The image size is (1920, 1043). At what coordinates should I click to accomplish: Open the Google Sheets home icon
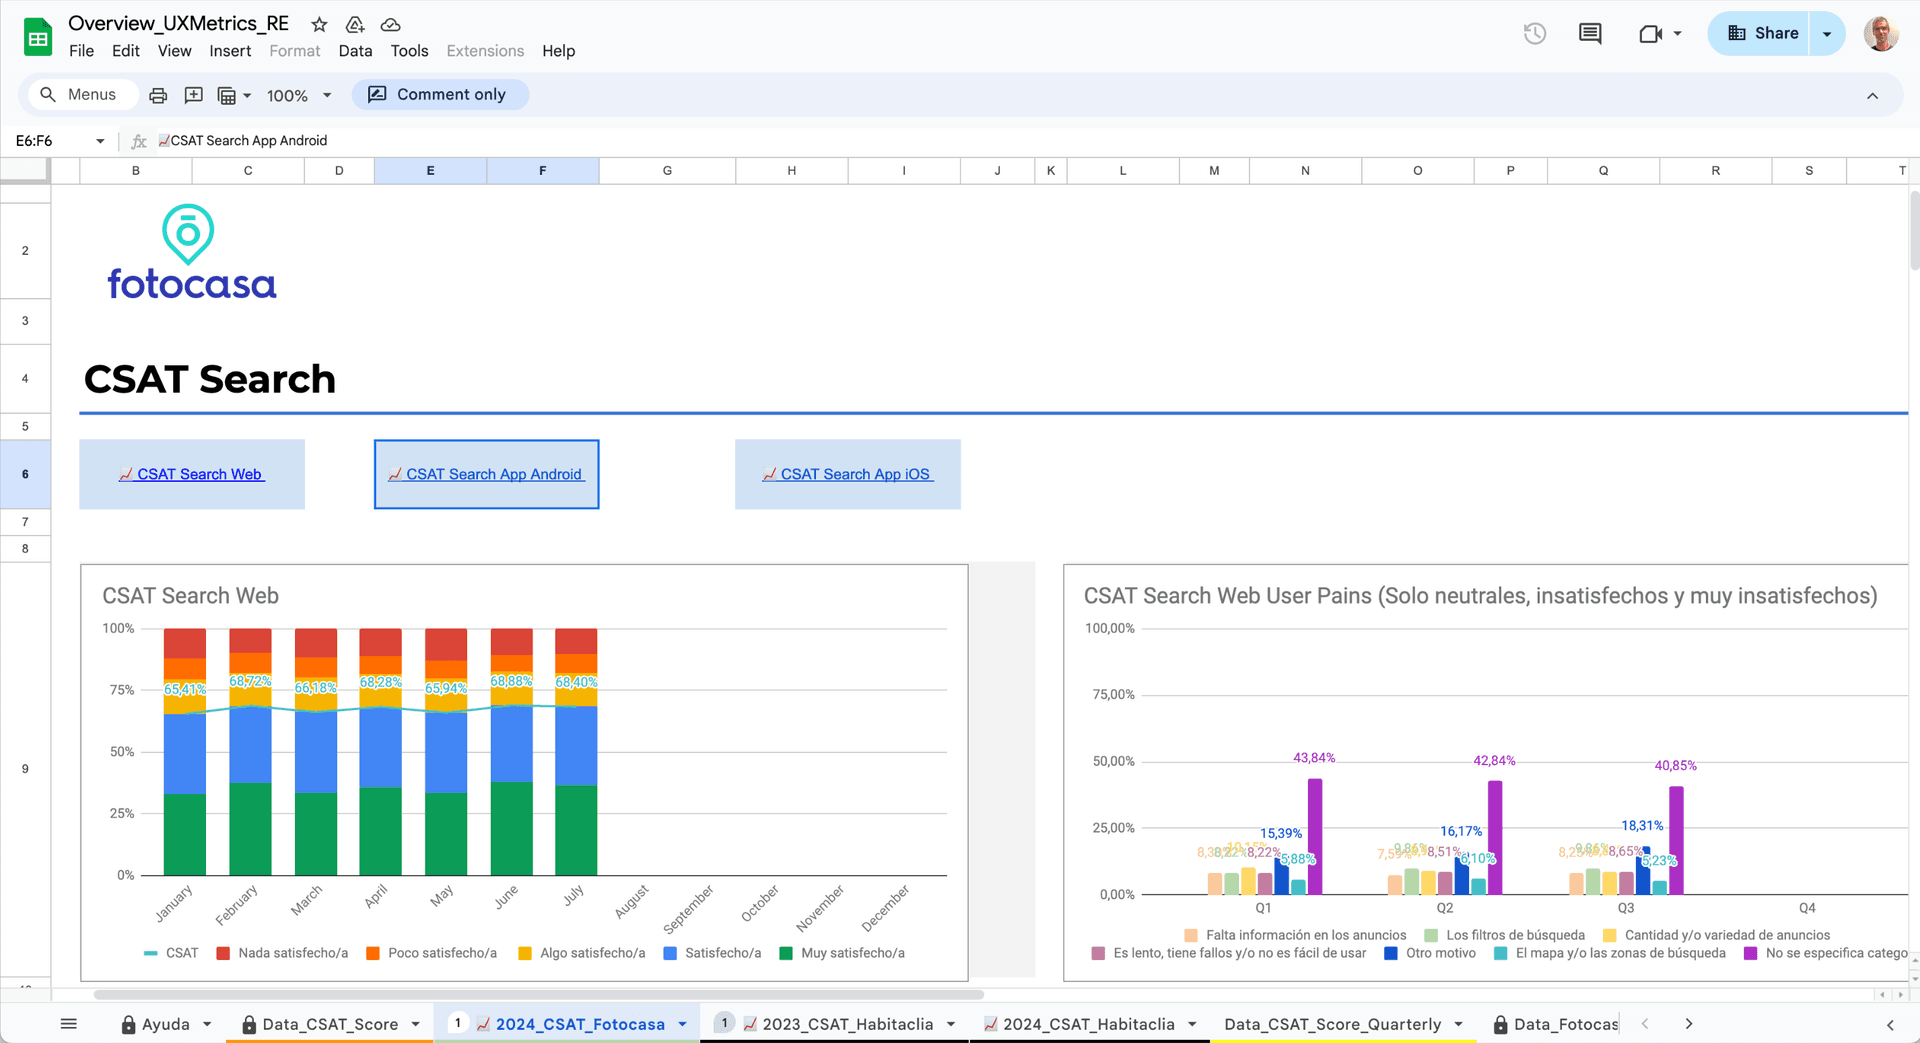click(38, 38)
